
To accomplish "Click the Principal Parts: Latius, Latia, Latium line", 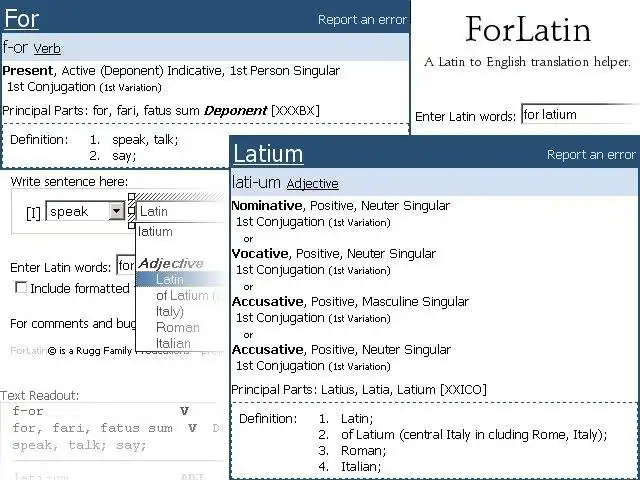I will (359, 389).
